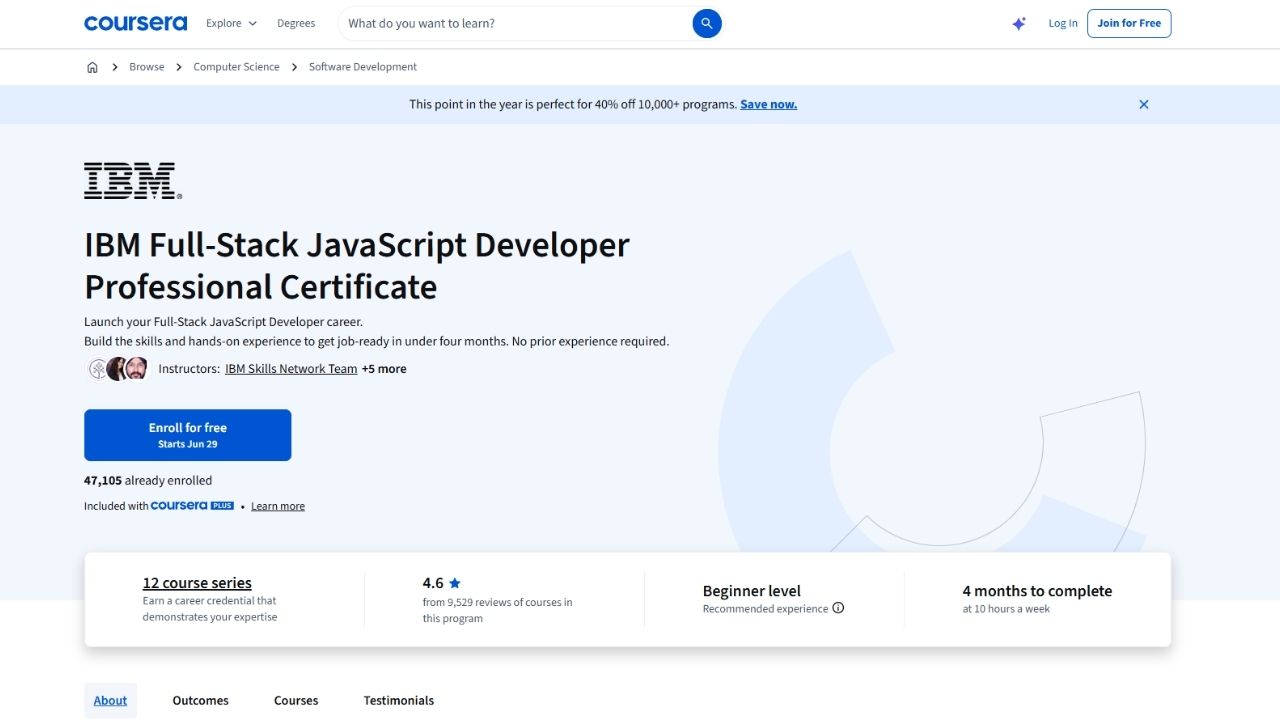Switch to the About tab
Screen dimensions: 1280x720
pyautogui.click(x=110, y=701)
